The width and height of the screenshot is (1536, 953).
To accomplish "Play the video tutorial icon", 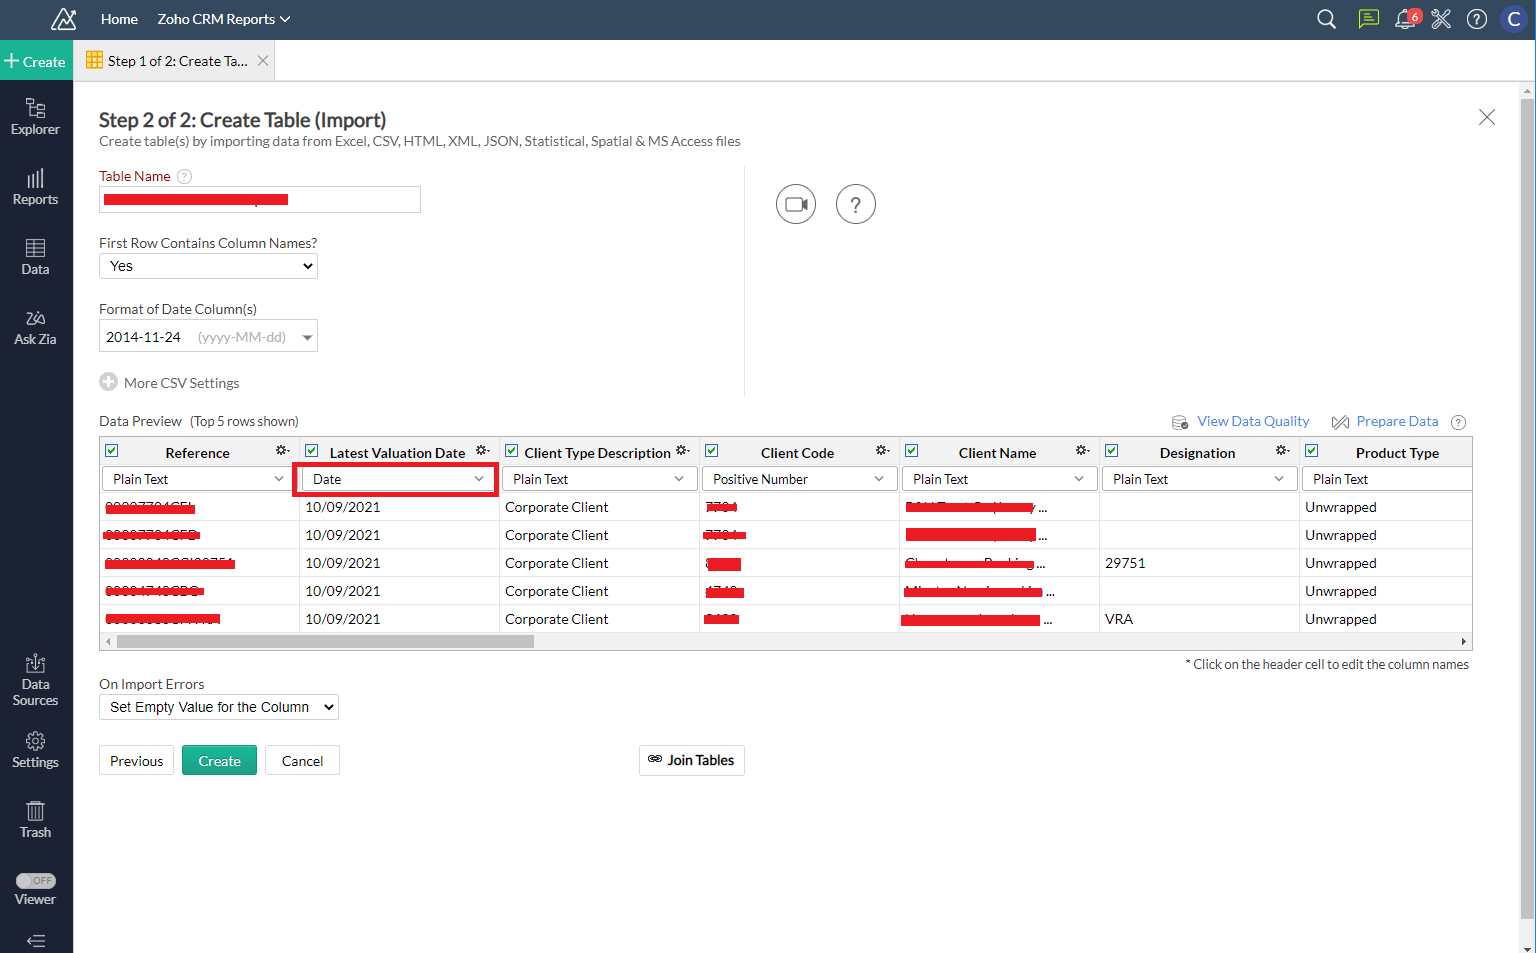I will pos(796,204).
